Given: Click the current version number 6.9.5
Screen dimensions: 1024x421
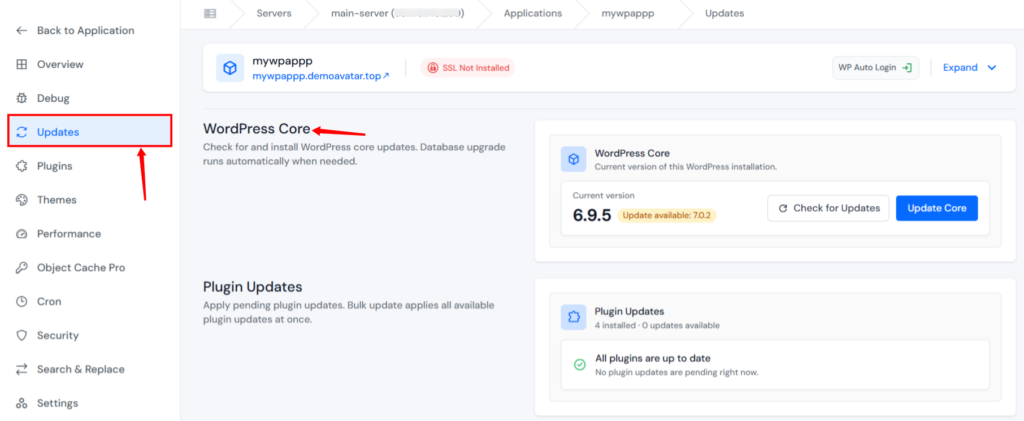Looking at the screenshot, I should pyautogui.click(x=592, y=215).
